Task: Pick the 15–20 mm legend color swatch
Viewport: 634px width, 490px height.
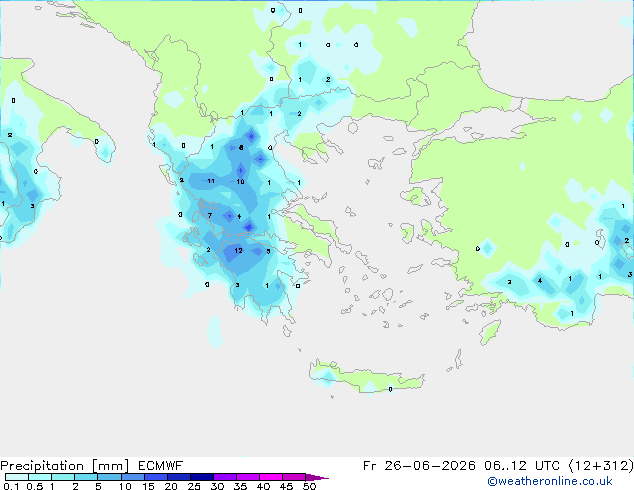Action: click(156, 477)
